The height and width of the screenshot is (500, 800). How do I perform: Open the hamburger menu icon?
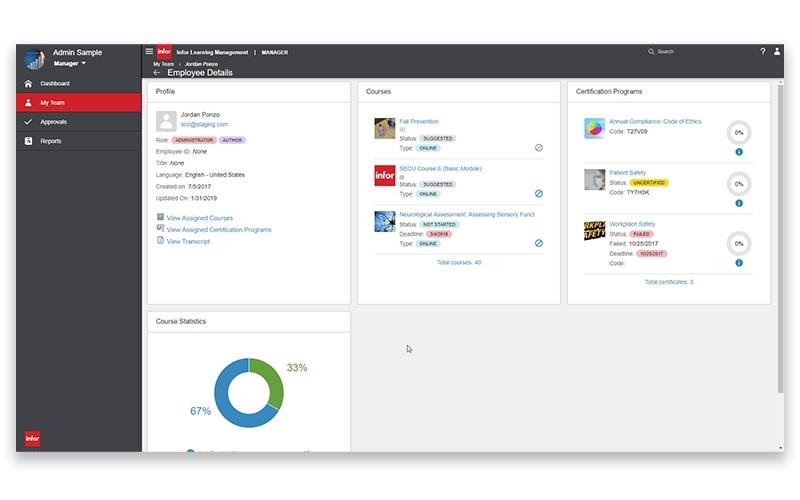point(149,51)
